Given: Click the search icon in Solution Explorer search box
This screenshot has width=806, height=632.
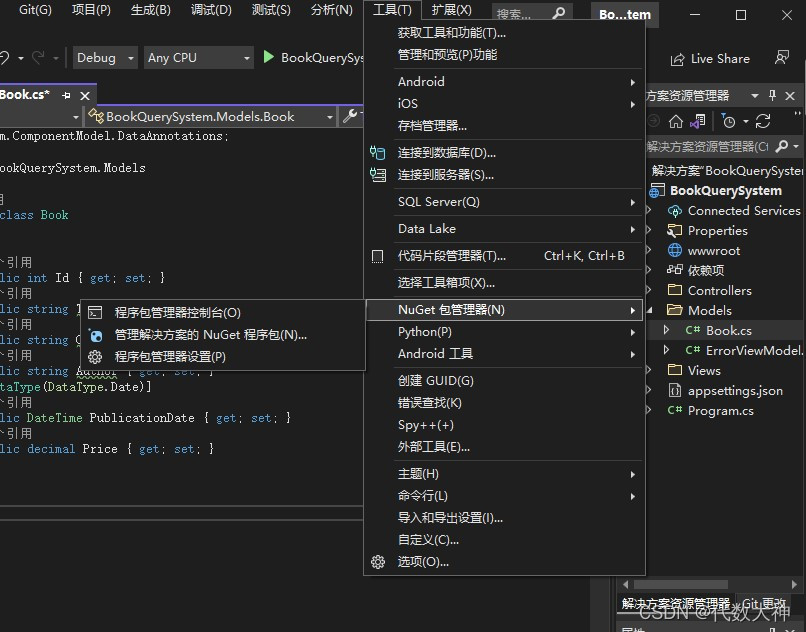Looking at the screenshot, I should [781, 147].
